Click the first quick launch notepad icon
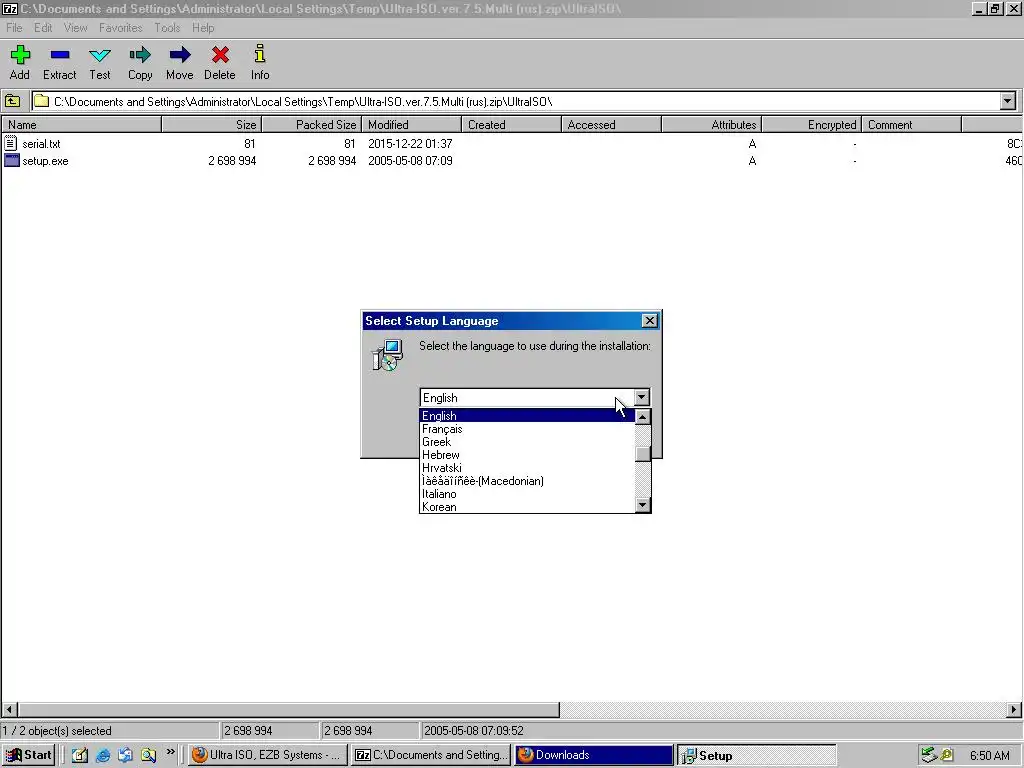 point(80,755)
